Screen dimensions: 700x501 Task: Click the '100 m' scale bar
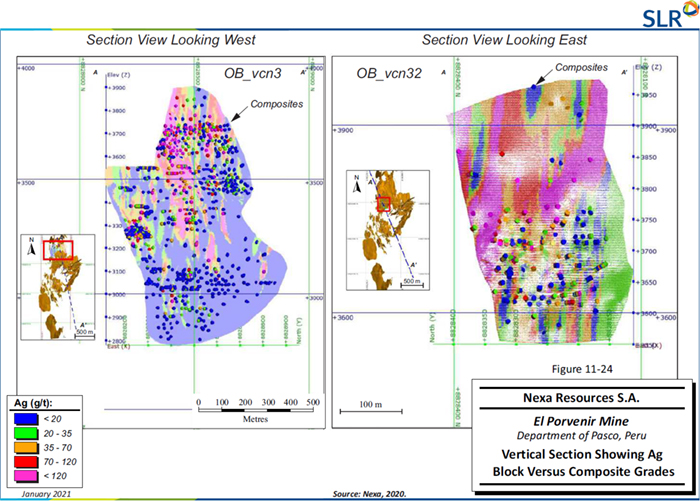coord(371,408)
